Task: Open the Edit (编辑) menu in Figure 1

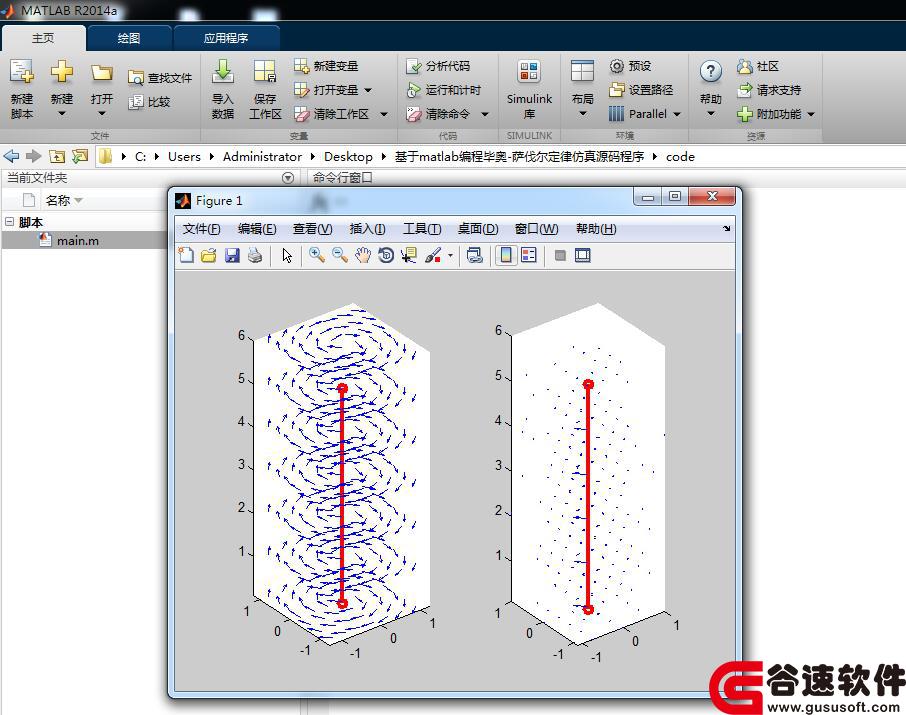Action: [x=257, y=229]
